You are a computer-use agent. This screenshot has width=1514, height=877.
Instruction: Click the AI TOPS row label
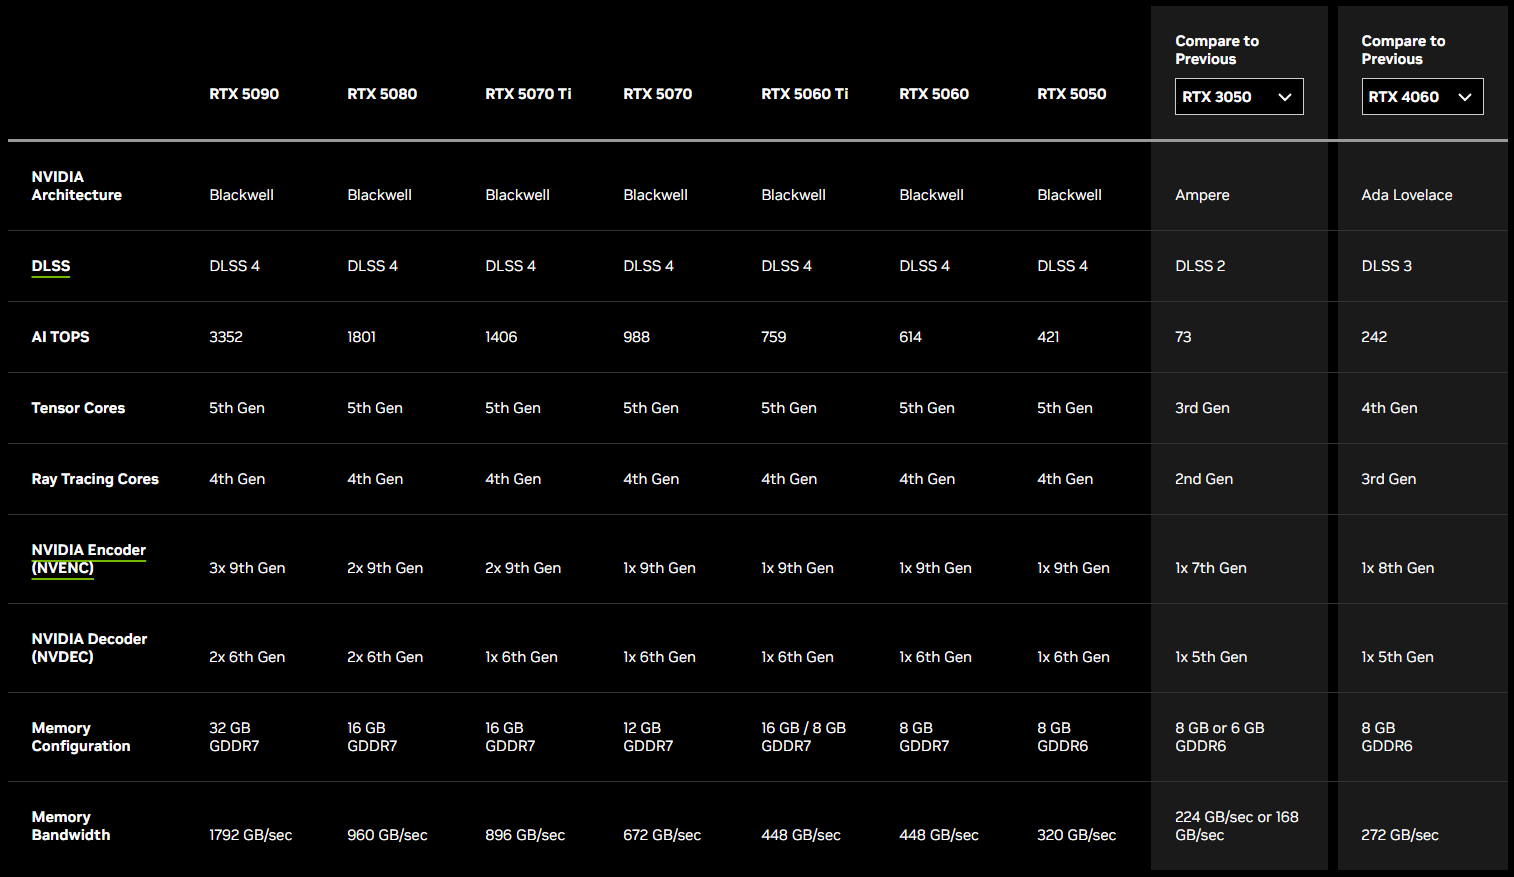coord(60,337)
